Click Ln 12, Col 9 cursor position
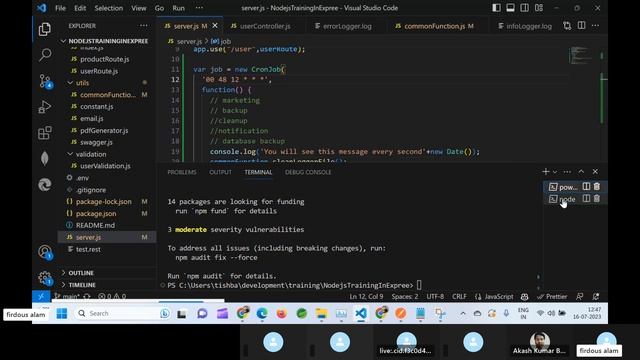Screen dimensions: 640x360 (x=366, y=297)
